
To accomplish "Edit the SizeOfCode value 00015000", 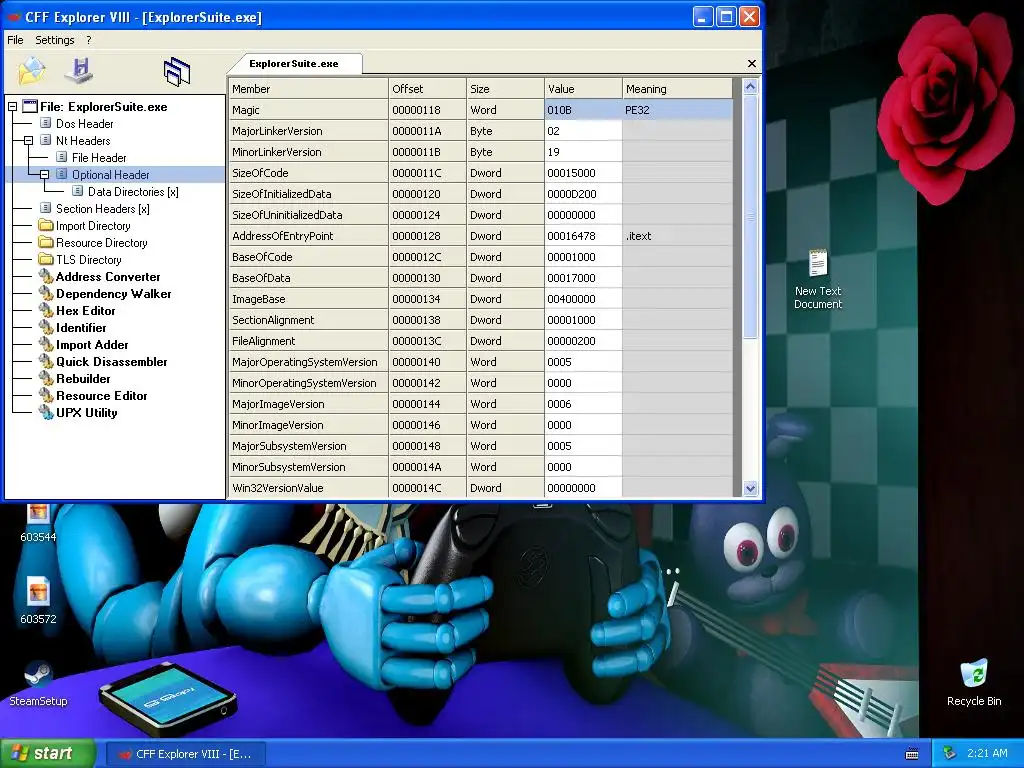I will [583, 172].
